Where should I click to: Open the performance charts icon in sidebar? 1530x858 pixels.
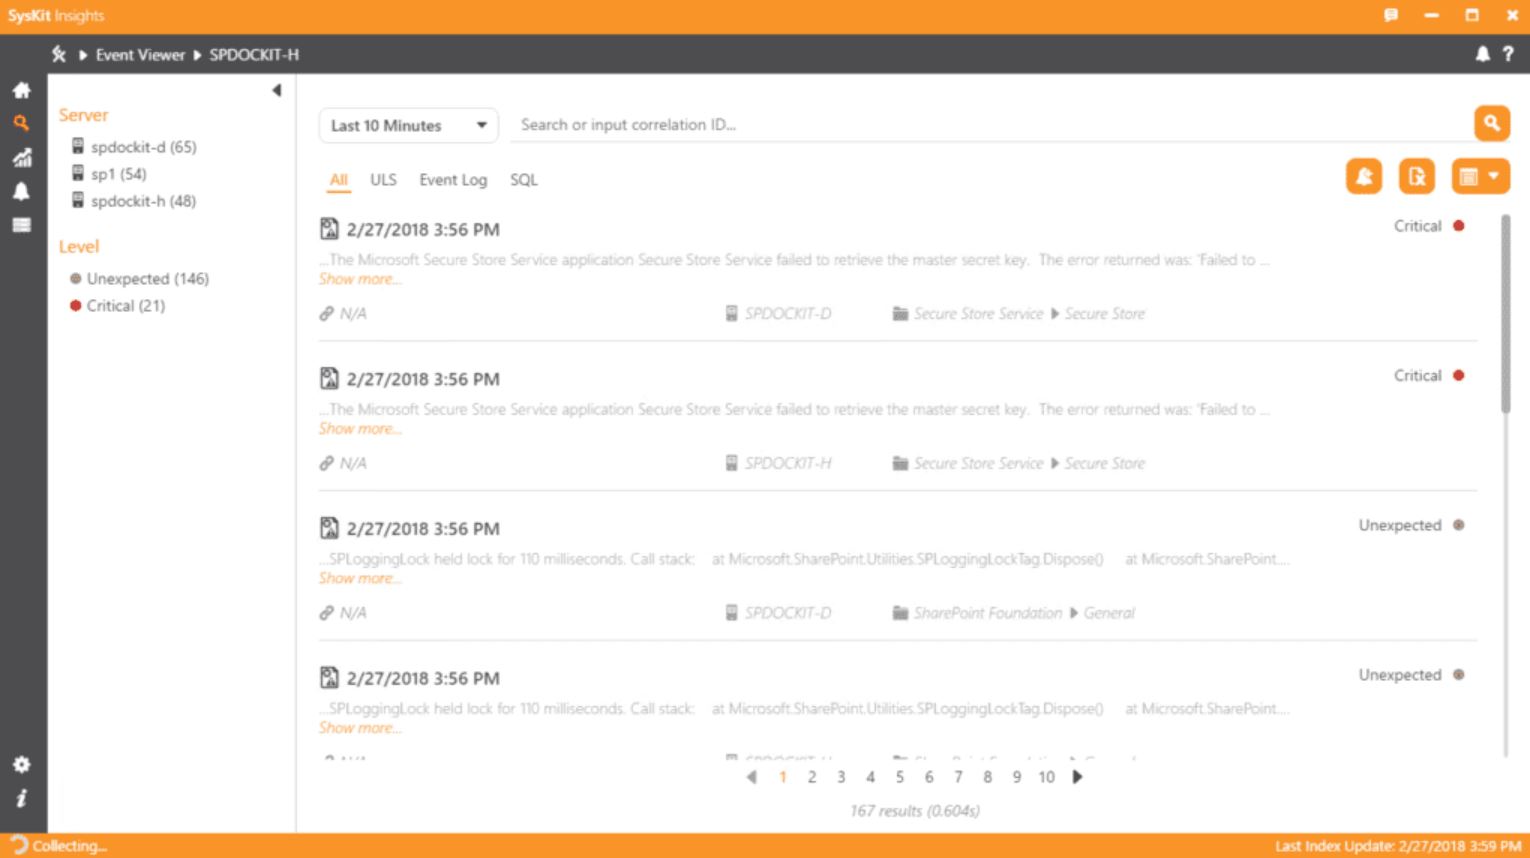tap(21, 158)
